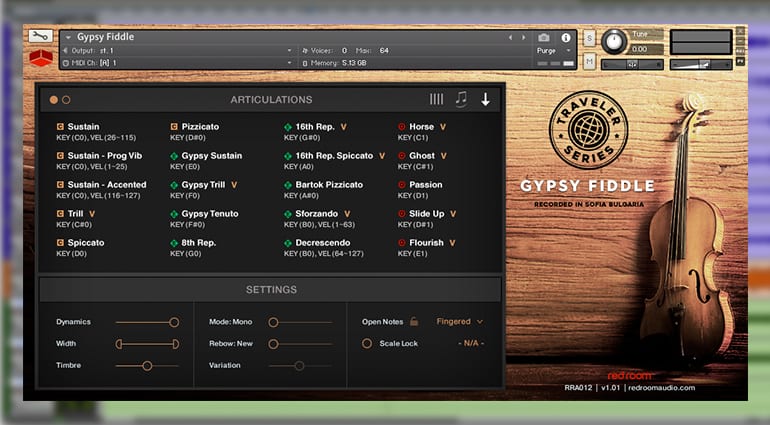The image size is (770, 425).
Task: Click the Horse red articulation icon
Action: [402, 127]
